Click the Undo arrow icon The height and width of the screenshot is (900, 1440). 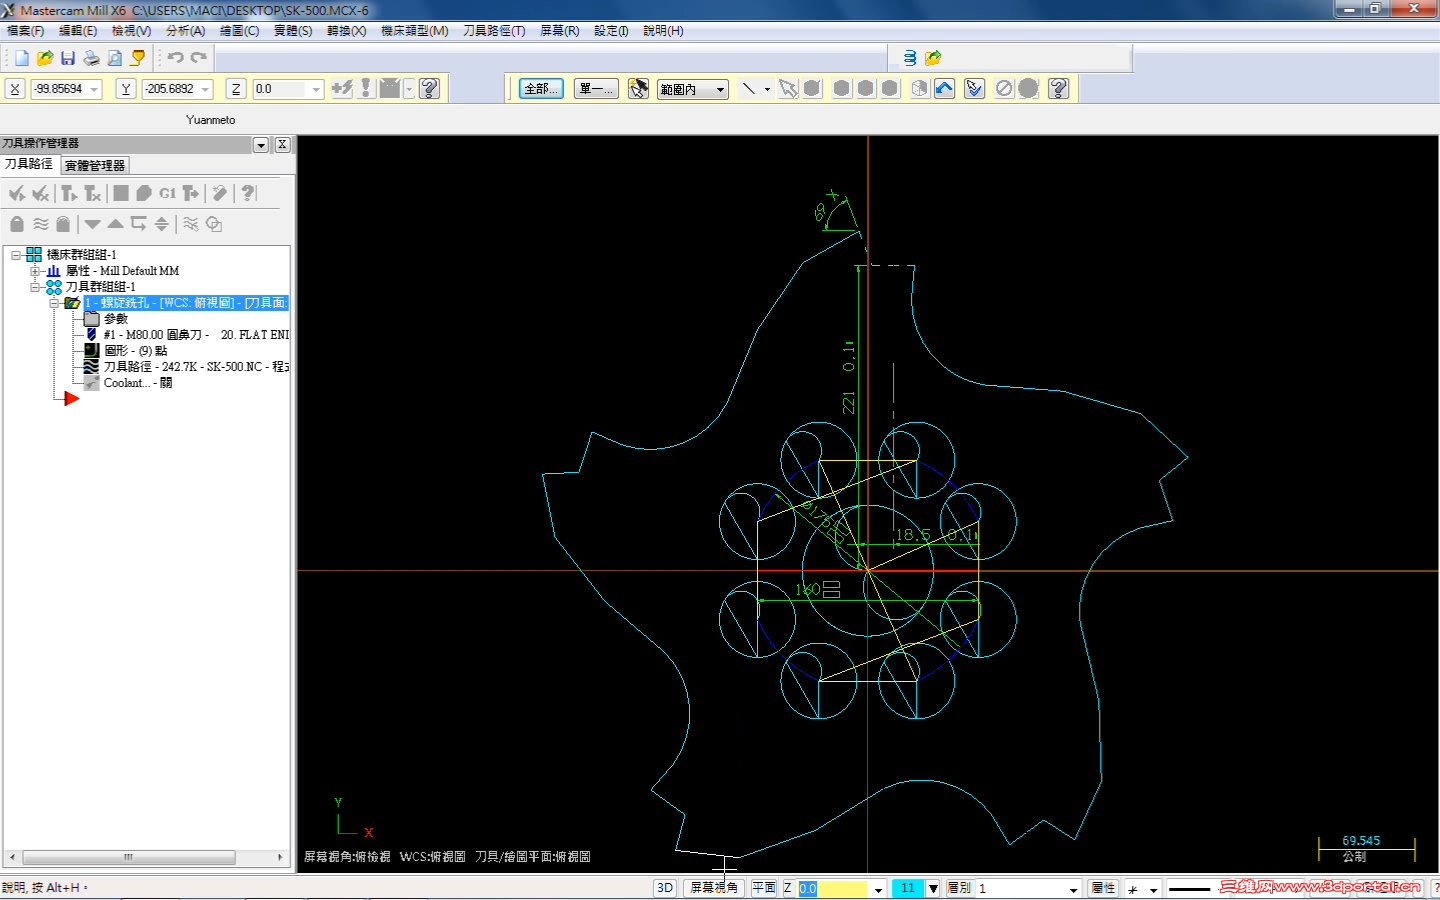click(x=176, y=58)
